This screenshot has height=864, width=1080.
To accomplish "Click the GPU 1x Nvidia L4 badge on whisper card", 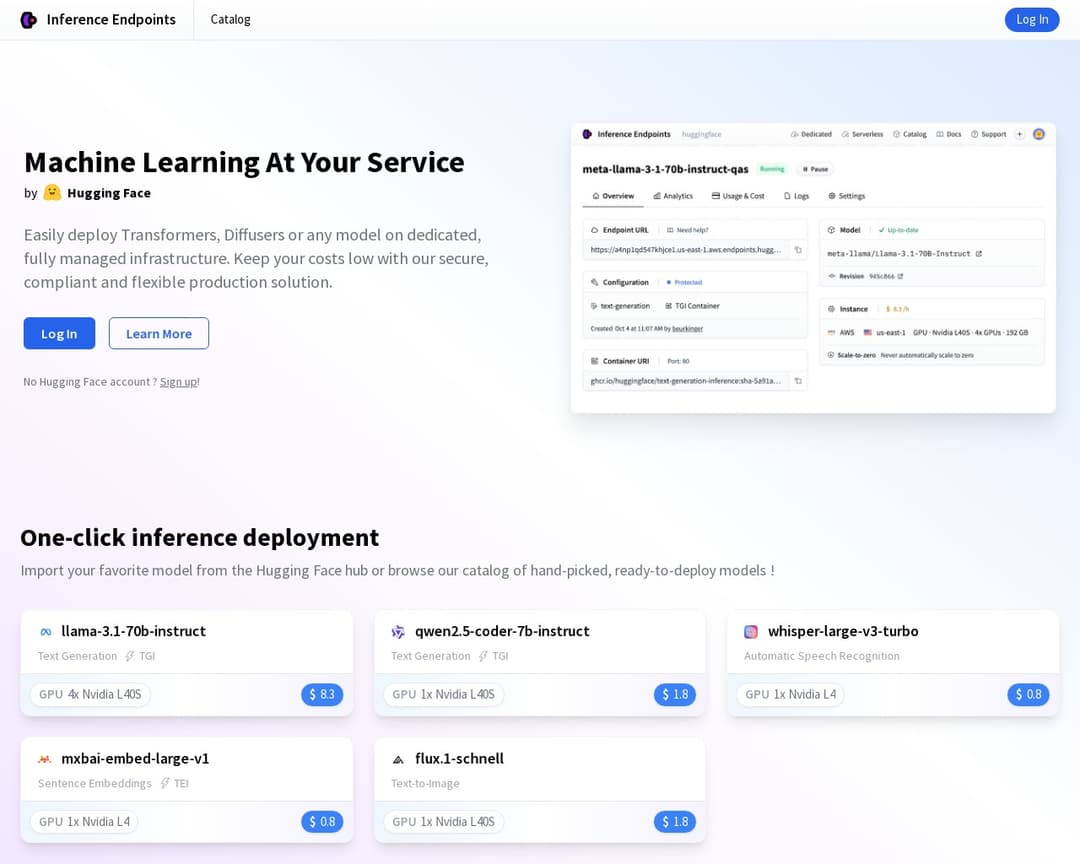I will pos(791,695).
